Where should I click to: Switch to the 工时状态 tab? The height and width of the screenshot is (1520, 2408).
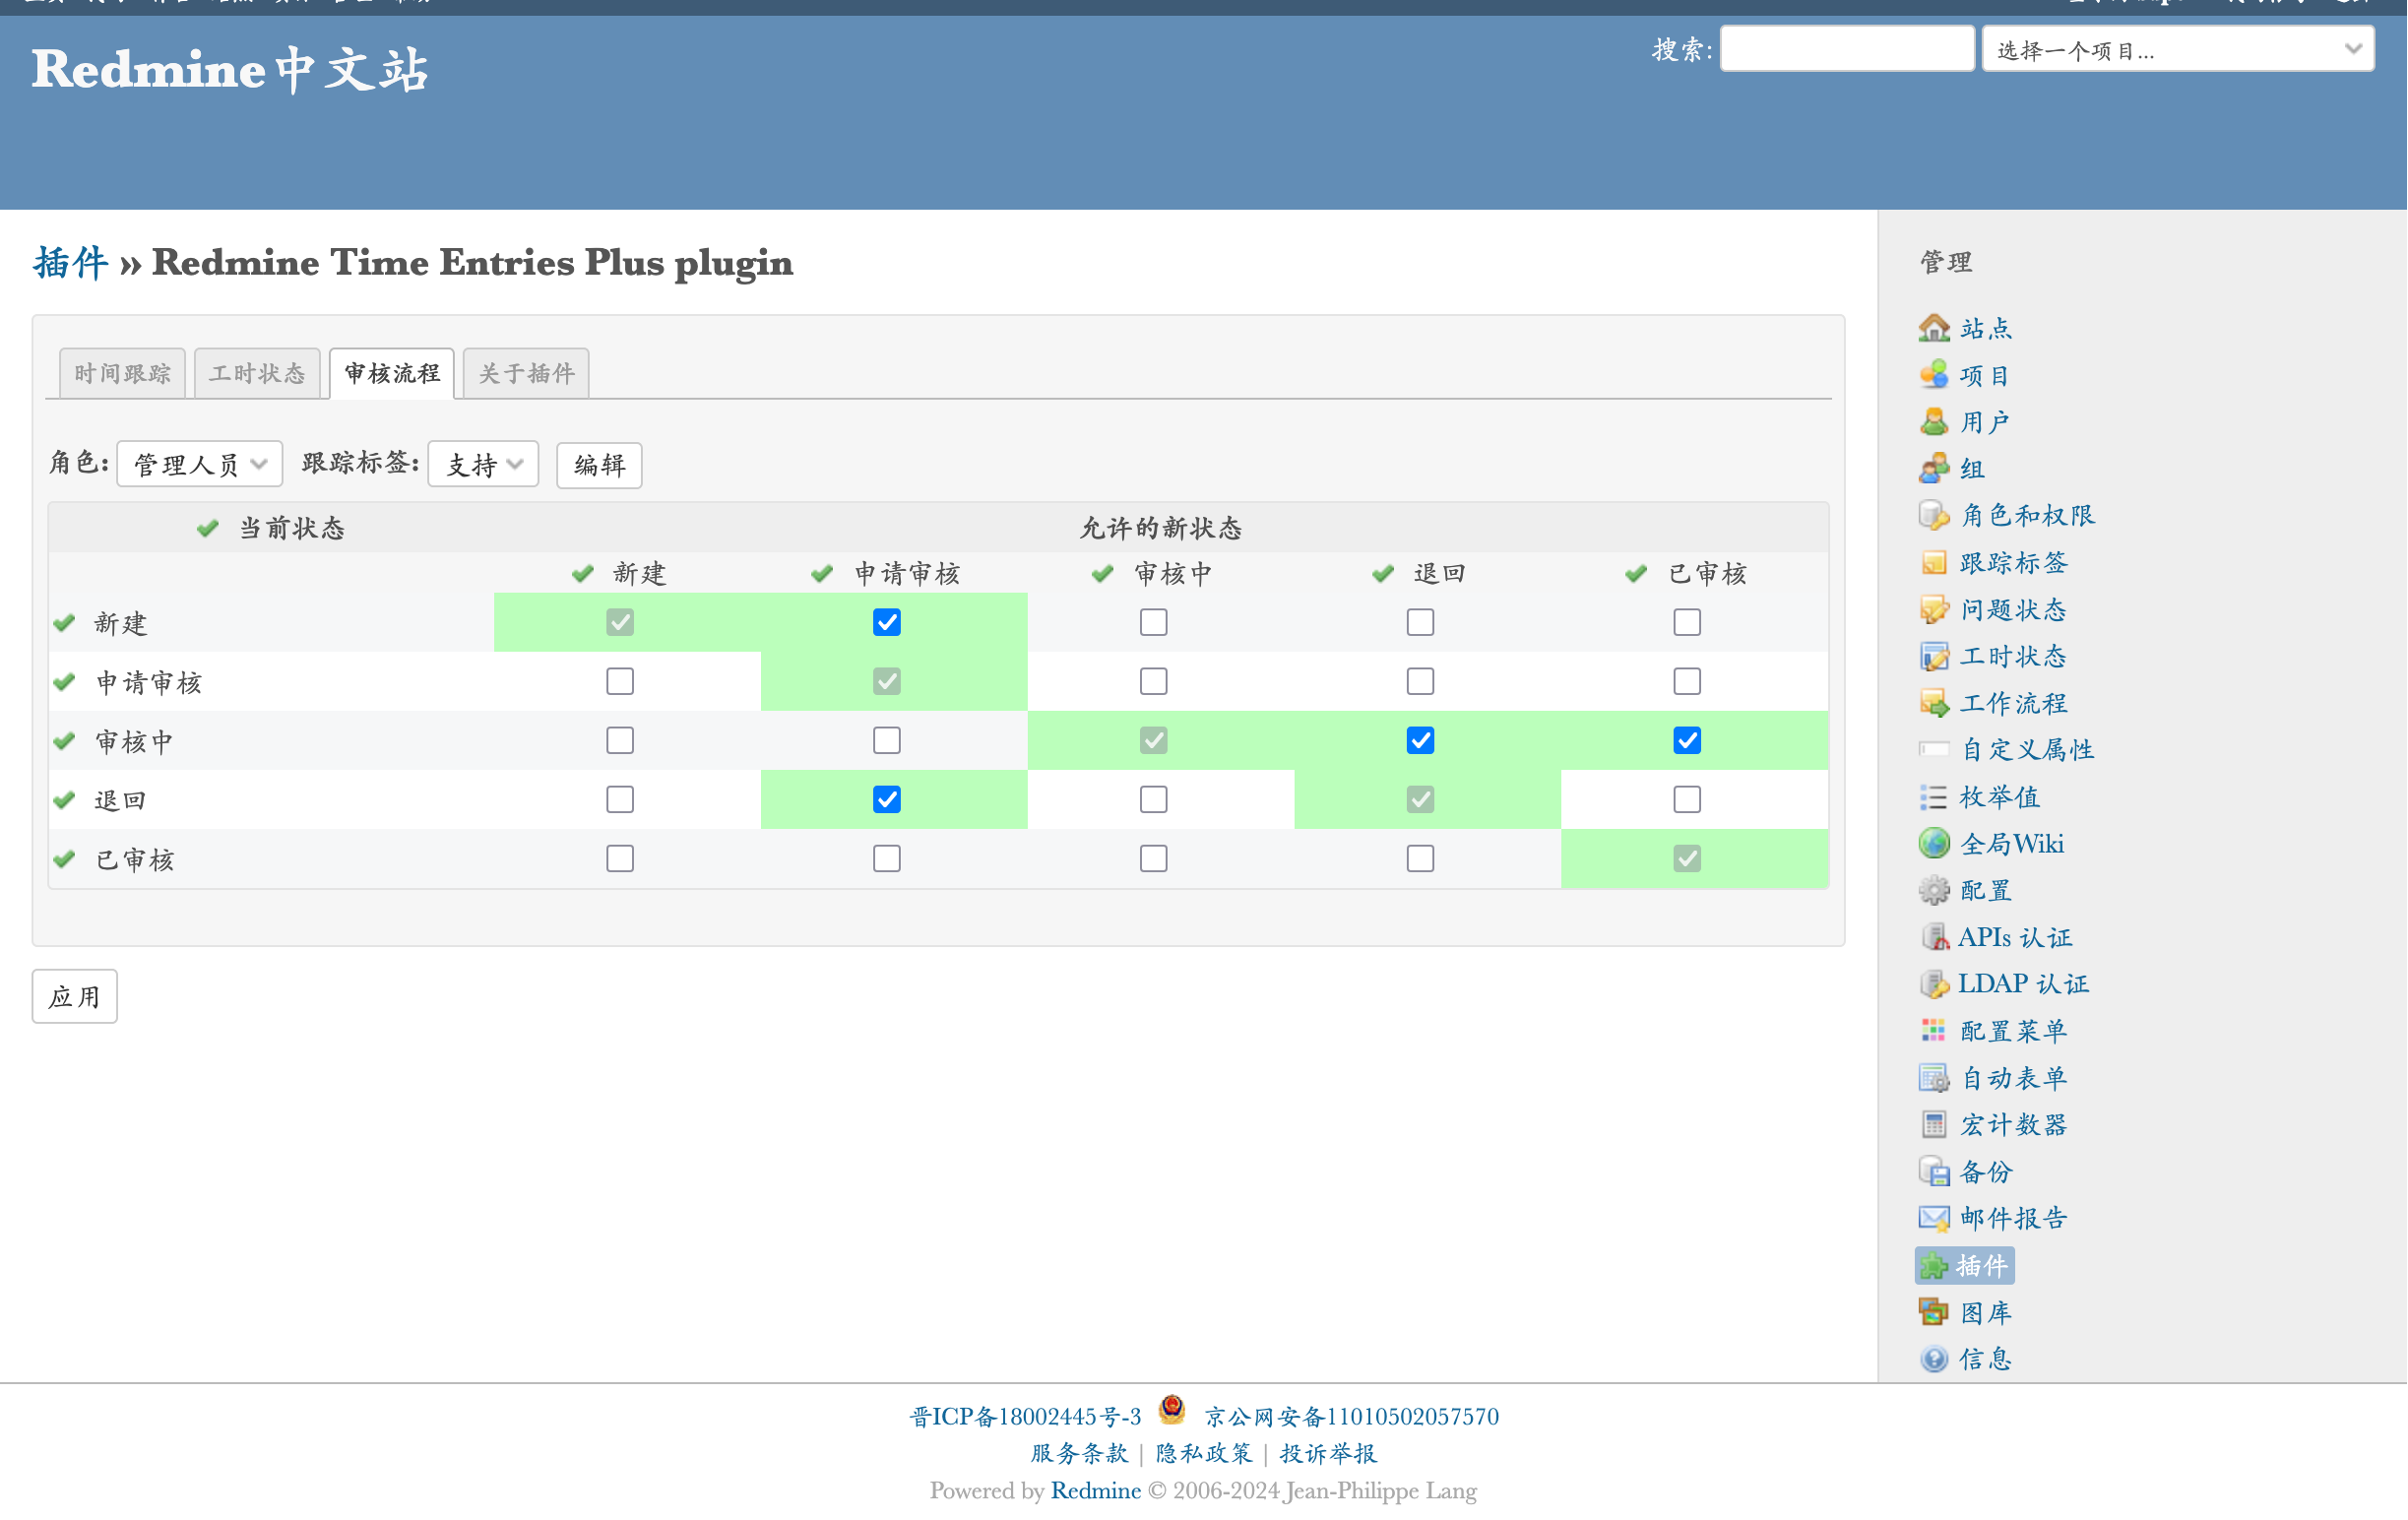click(x=257, y=373)
